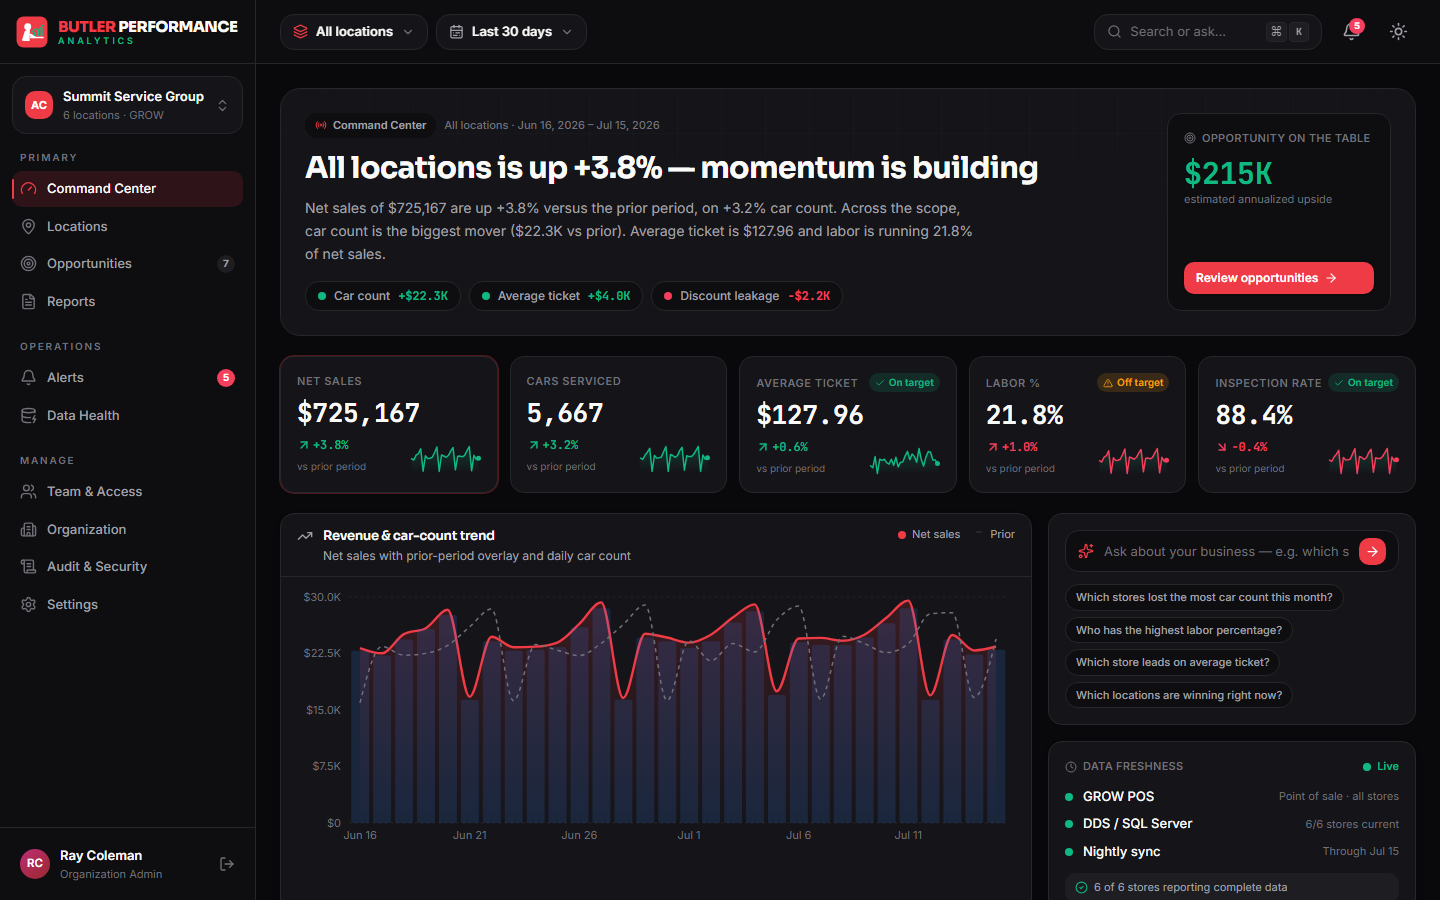
Task: Open Alerts page
Action: [127, 378]
